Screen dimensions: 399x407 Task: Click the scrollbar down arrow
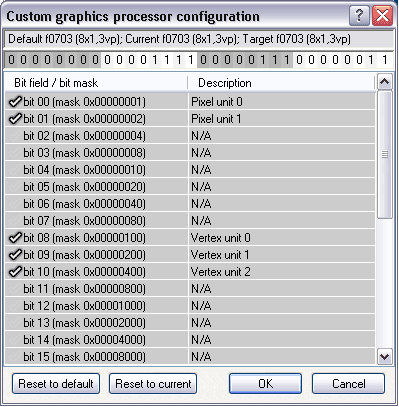[385, 357]
